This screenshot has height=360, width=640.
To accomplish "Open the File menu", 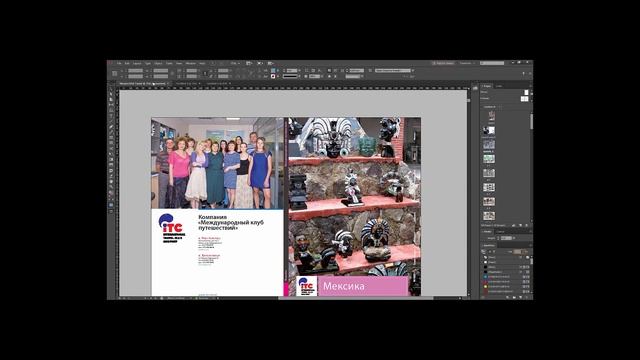I will (119, 63).
